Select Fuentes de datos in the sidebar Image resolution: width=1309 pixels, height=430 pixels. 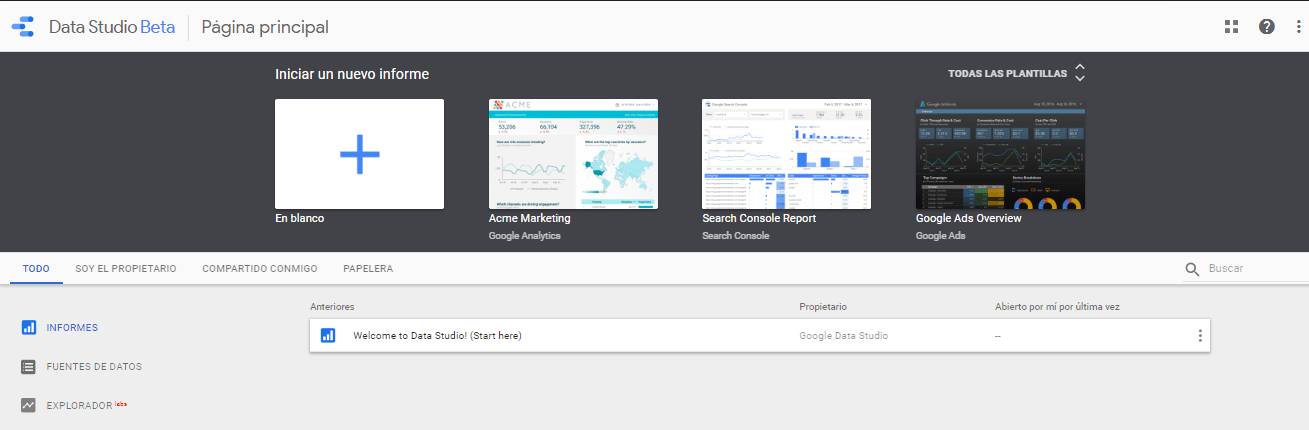tap(94, 367)
